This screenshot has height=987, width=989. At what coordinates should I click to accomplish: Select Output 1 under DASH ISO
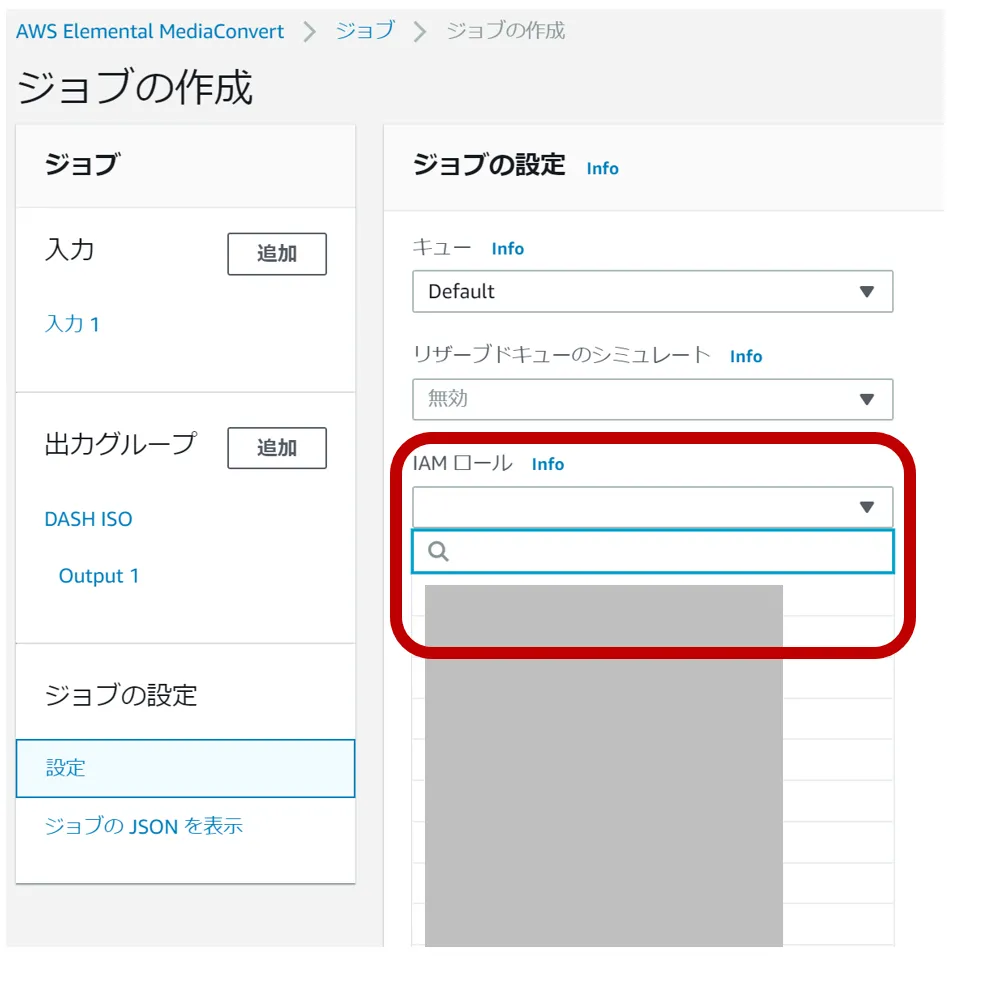click(x=98, y=576)
